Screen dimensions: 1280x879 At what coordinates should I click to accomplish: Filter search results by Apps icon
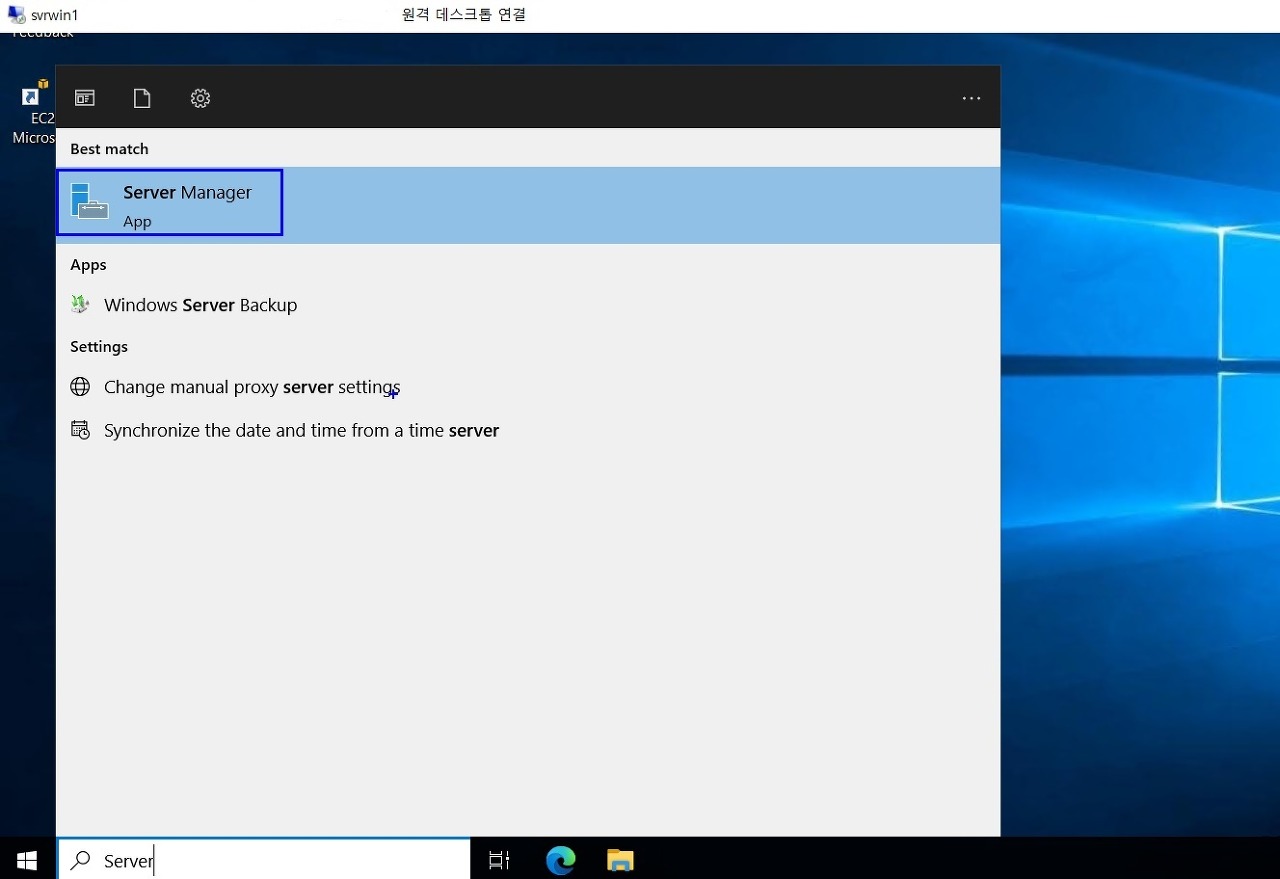[x=85, y=98]
